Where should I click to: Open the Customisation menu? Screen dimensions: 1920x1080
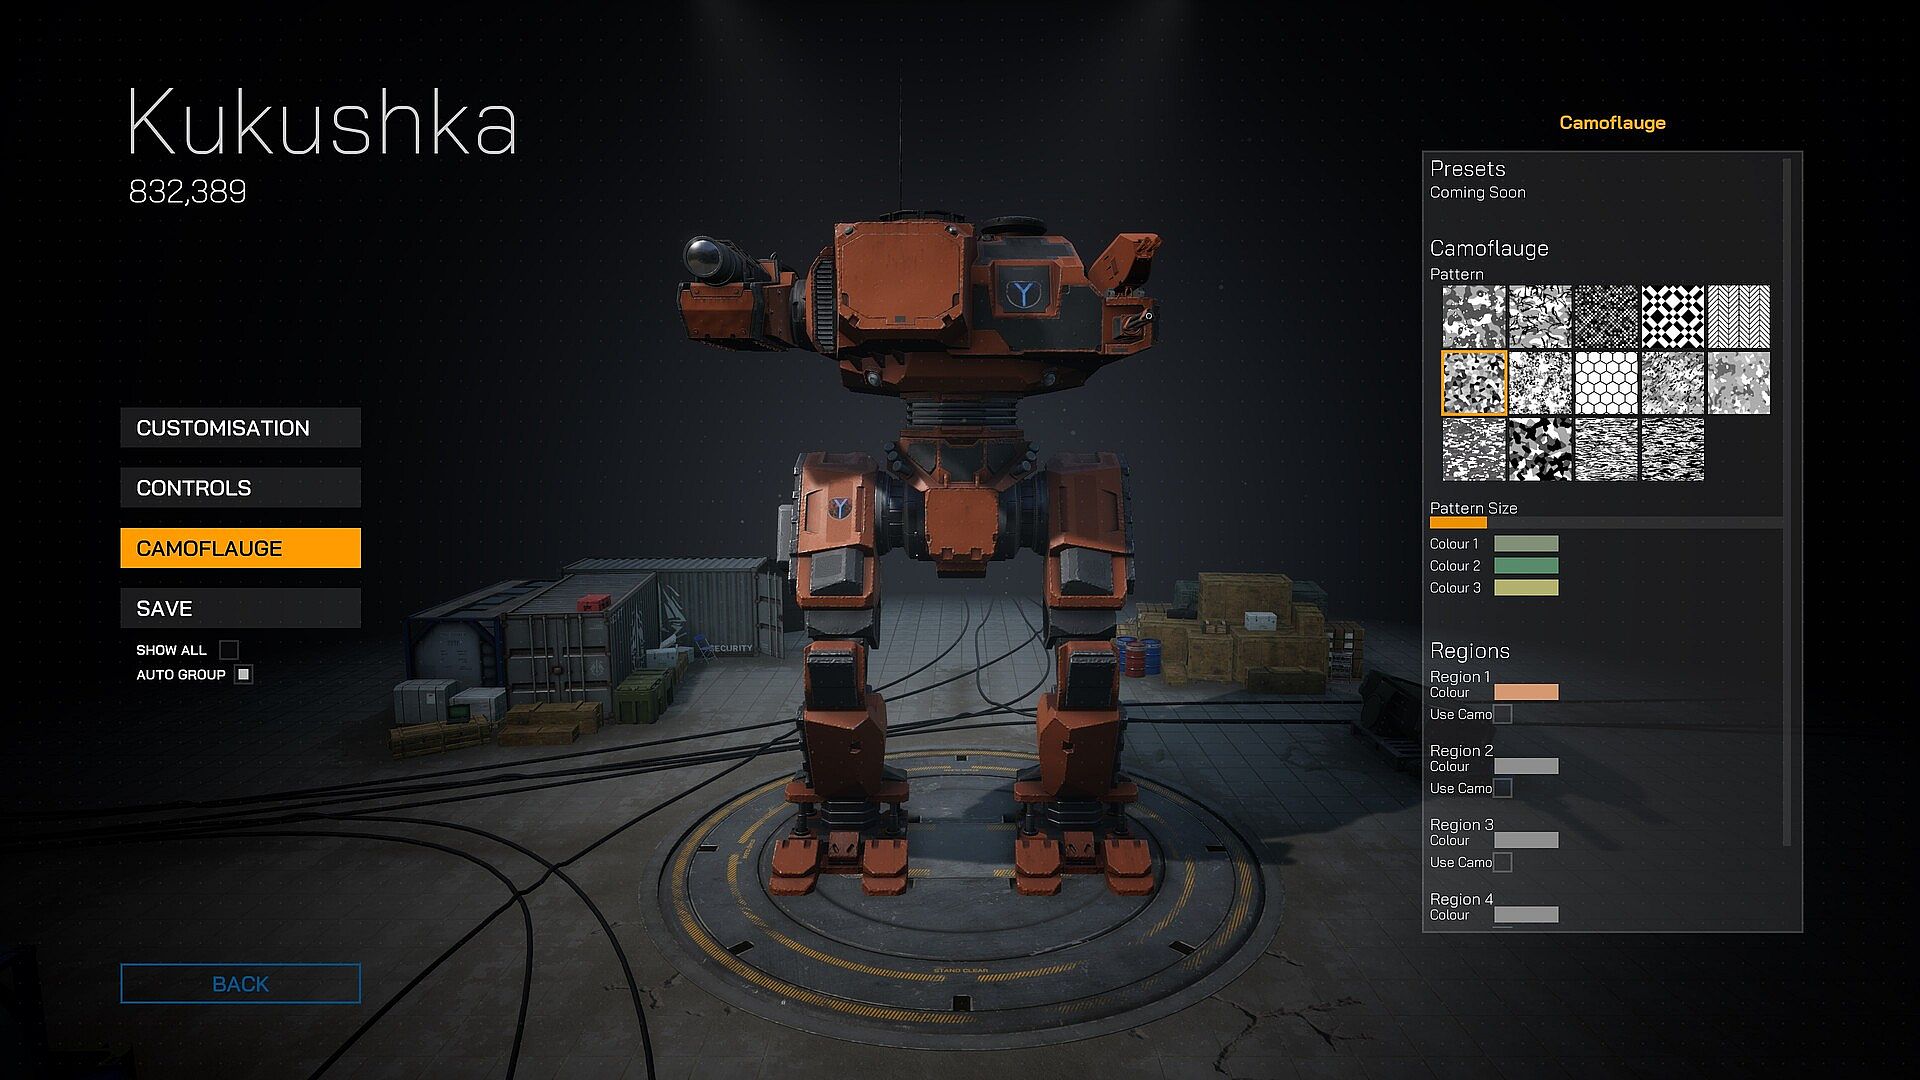click(240, 428)
